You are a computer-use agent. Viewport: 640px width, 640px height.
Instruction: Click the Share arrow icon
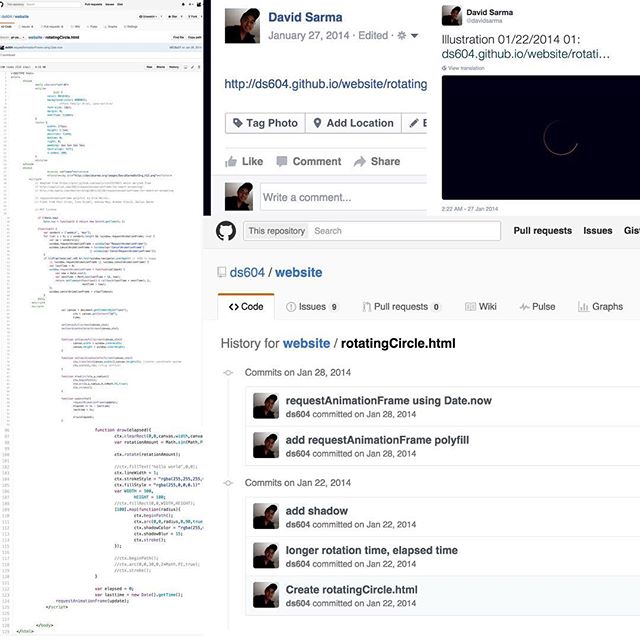coord(359,161)
